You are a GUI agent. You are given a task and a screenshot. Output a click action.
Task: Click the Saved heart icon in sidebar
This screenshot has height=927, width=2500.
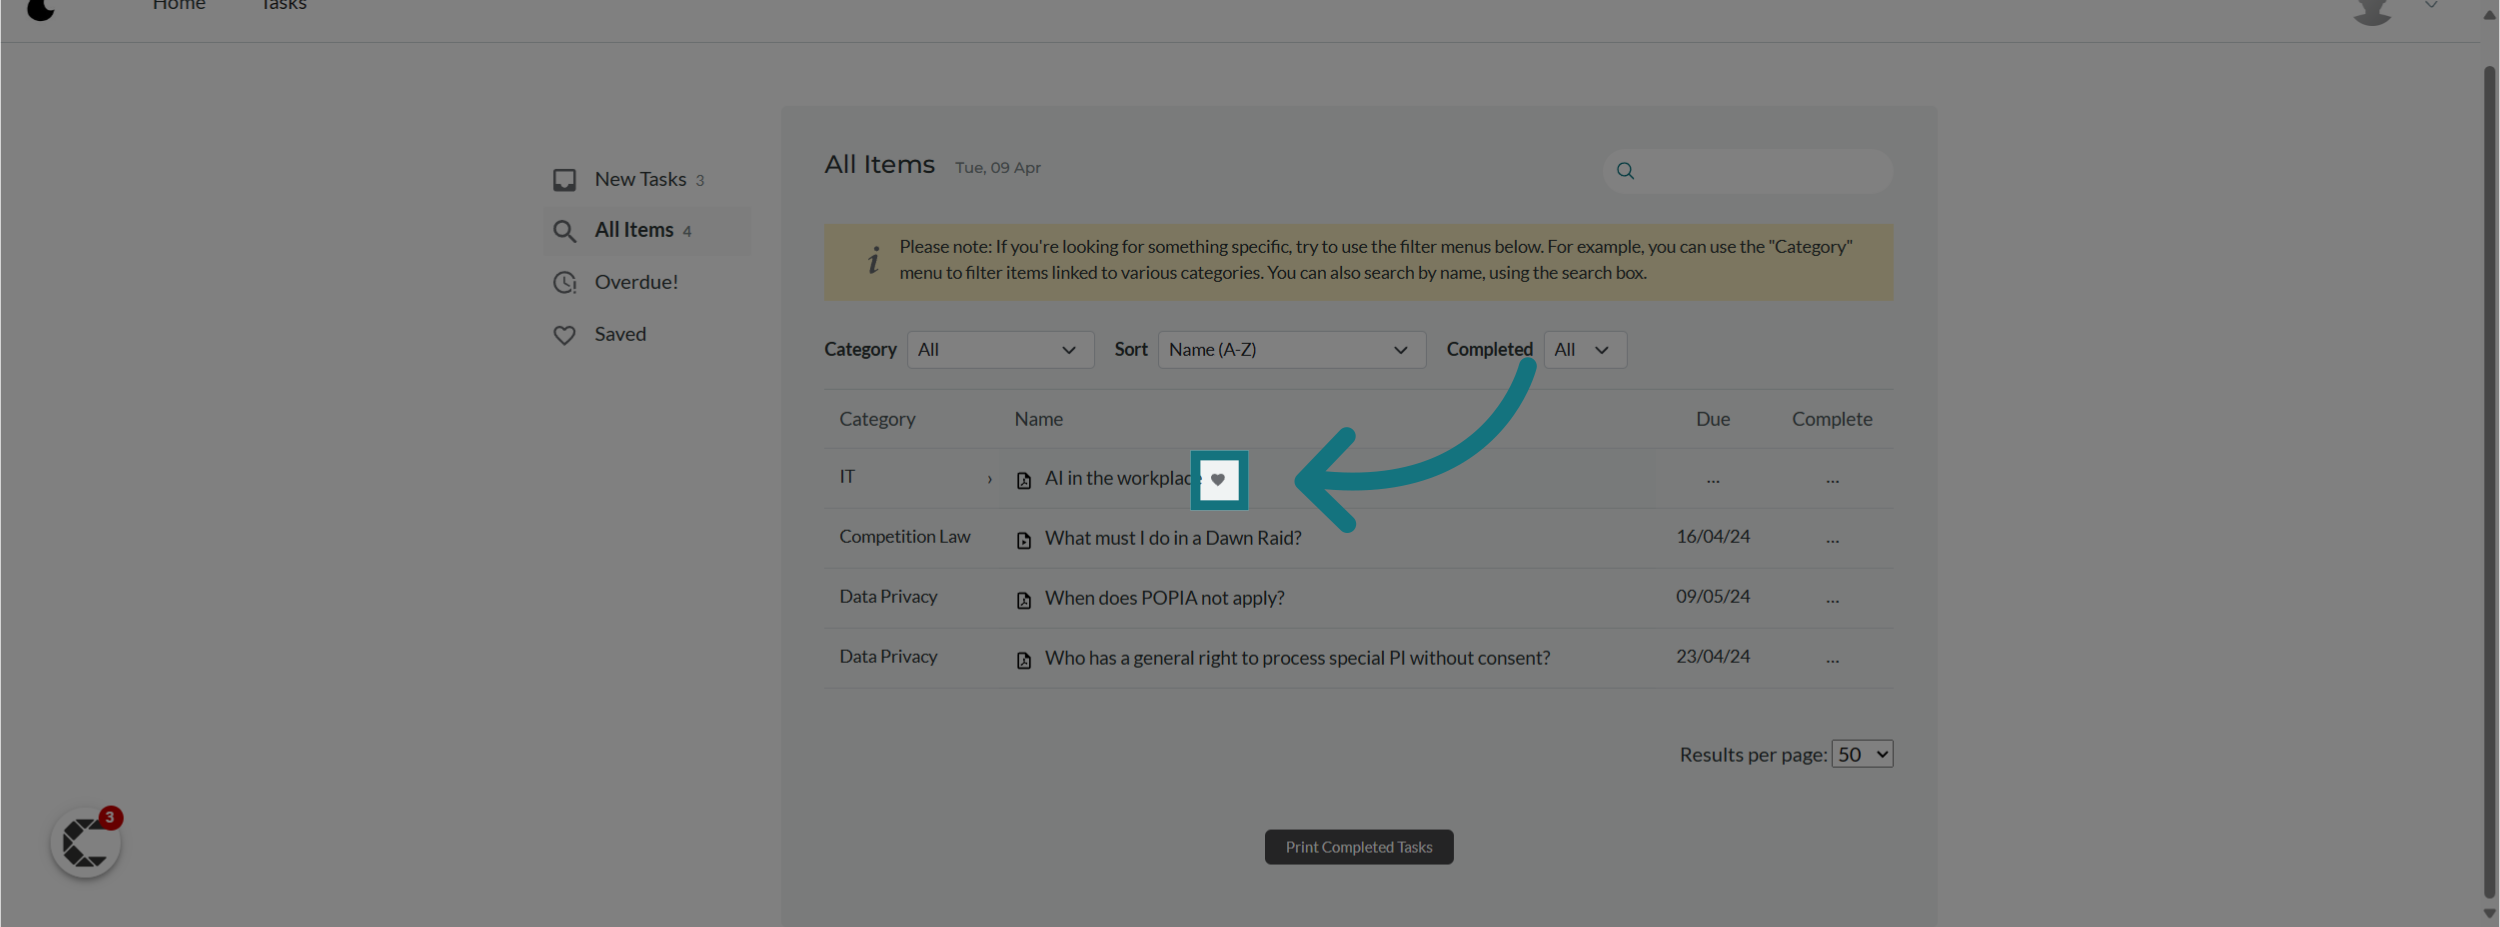565,335
